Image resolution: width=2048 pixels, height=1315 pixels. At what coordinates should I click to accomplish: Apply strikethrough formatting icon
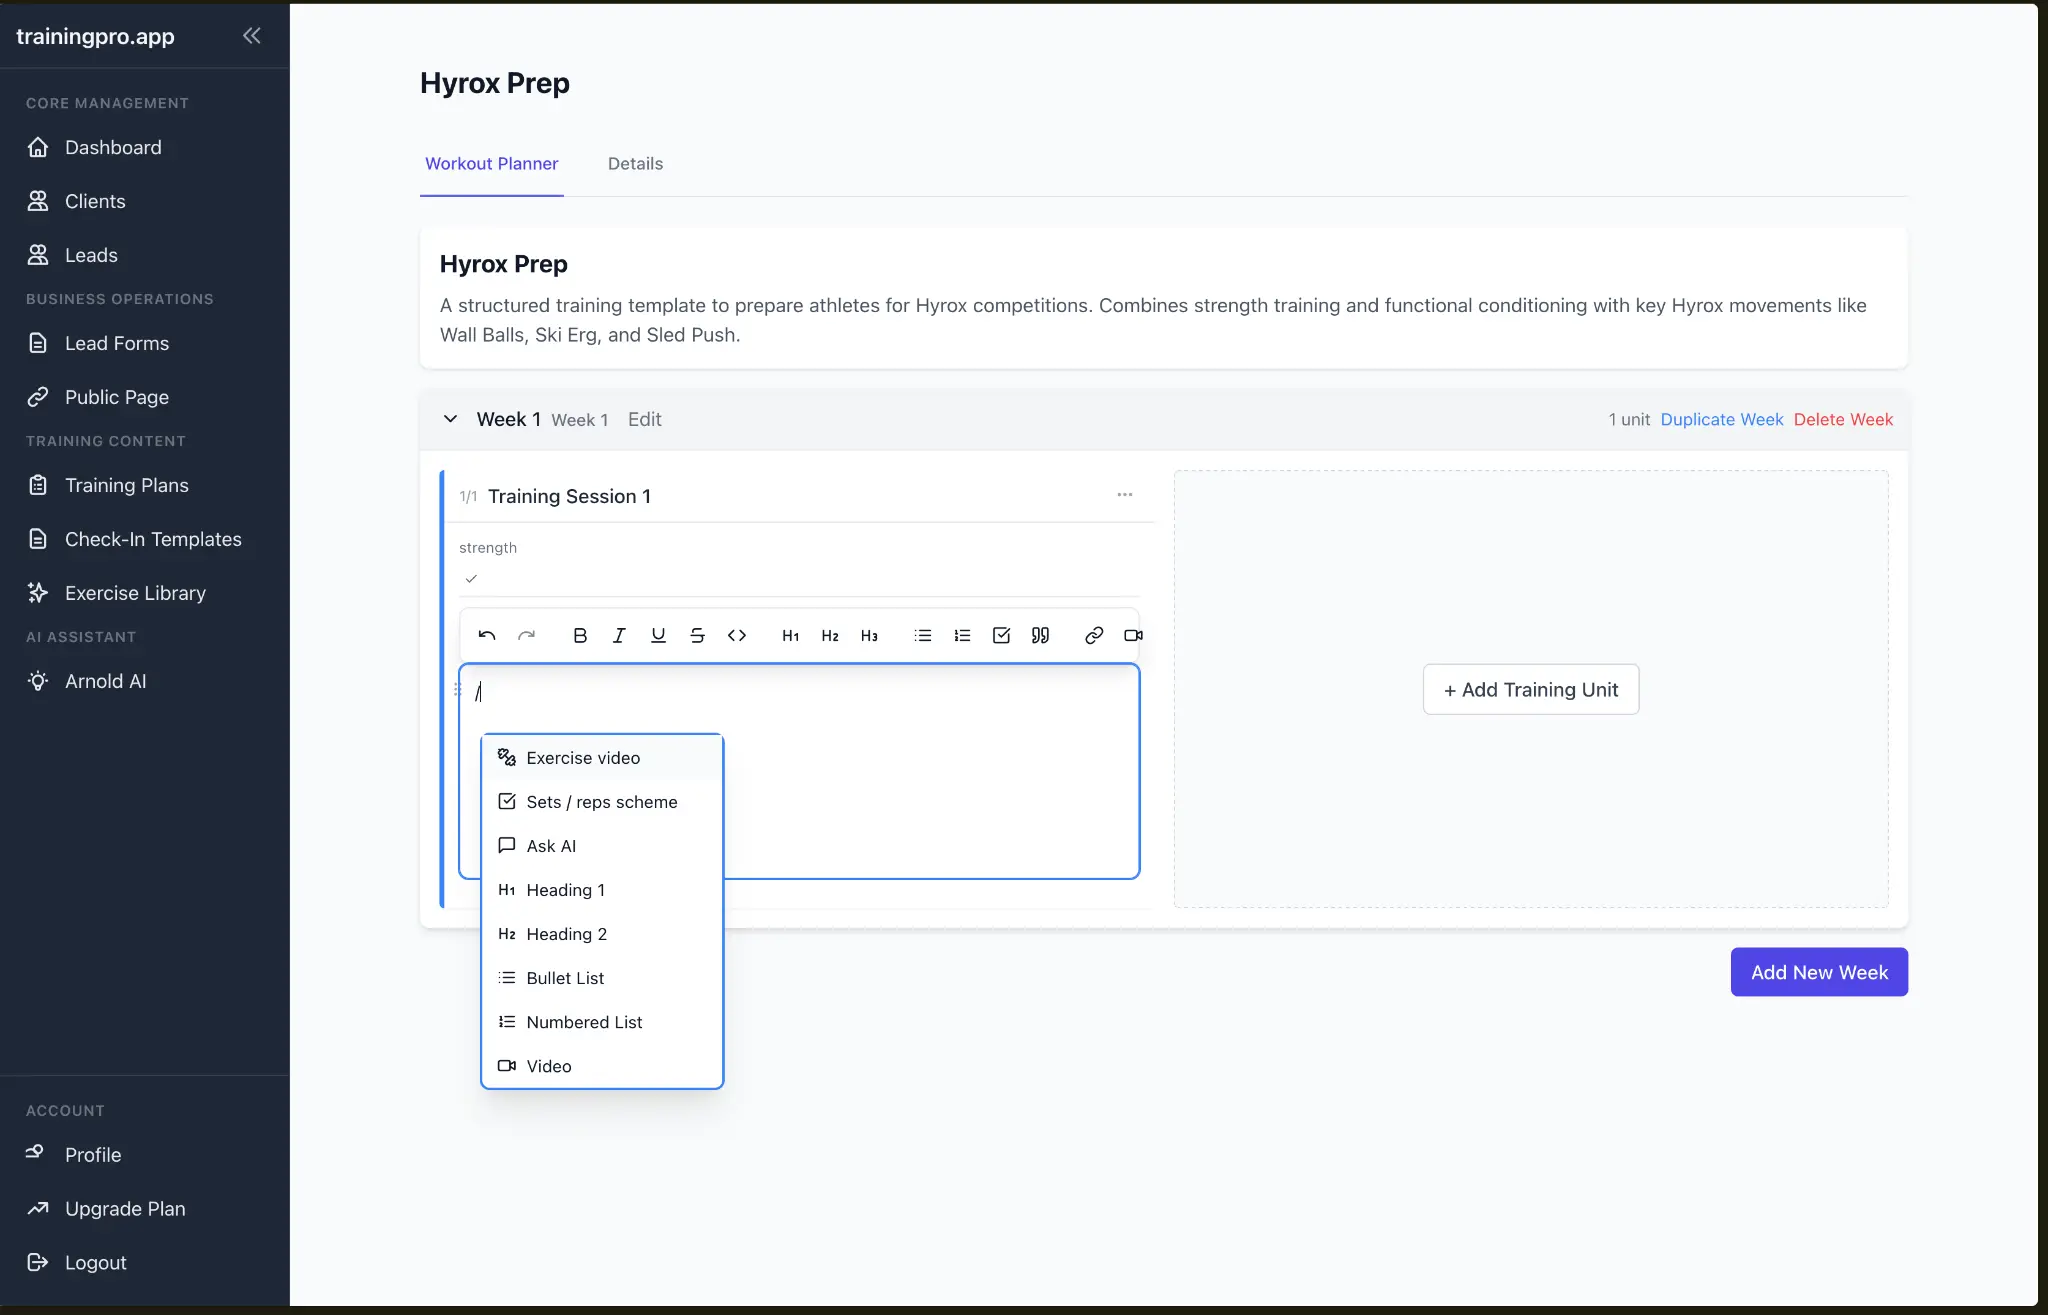[x=697, y=635]
